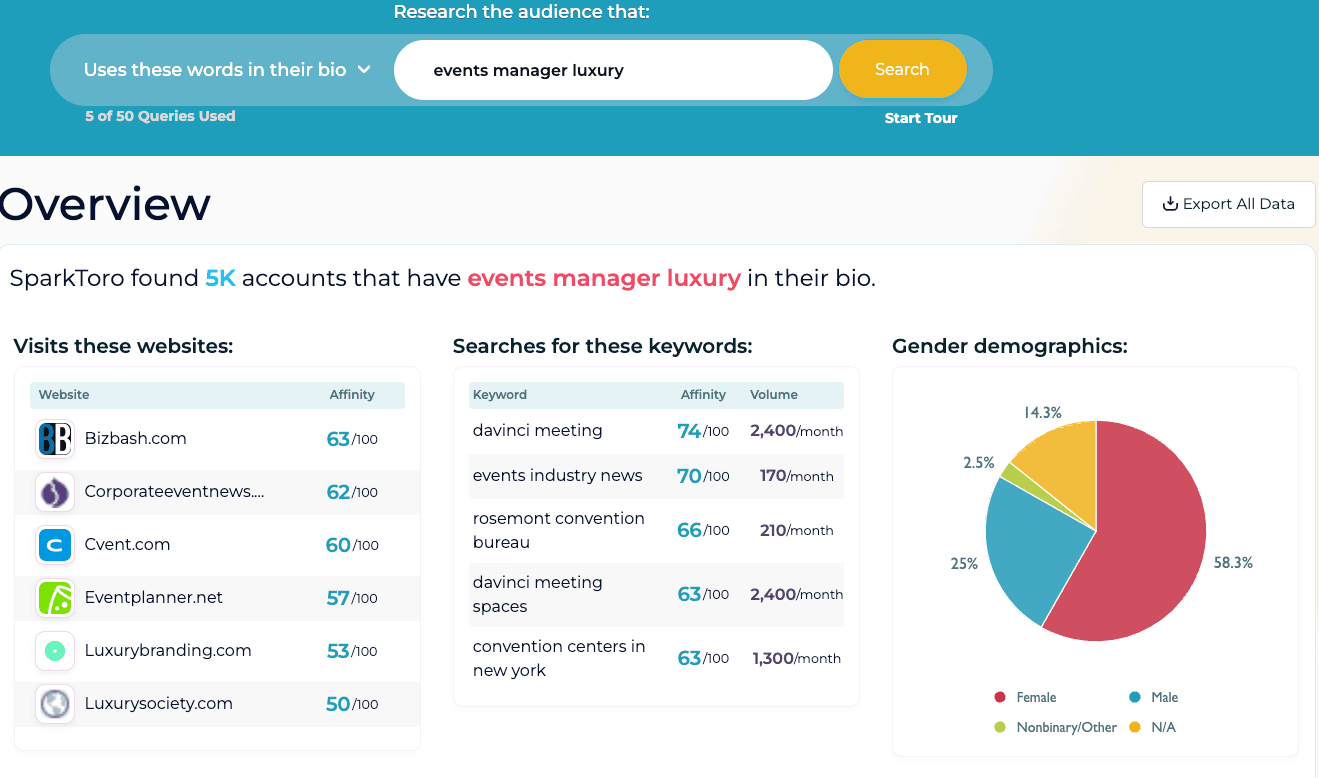Screen dimensions: 1319x778
Task: Click the Start Tour link
Action: (x=921, y=118)
